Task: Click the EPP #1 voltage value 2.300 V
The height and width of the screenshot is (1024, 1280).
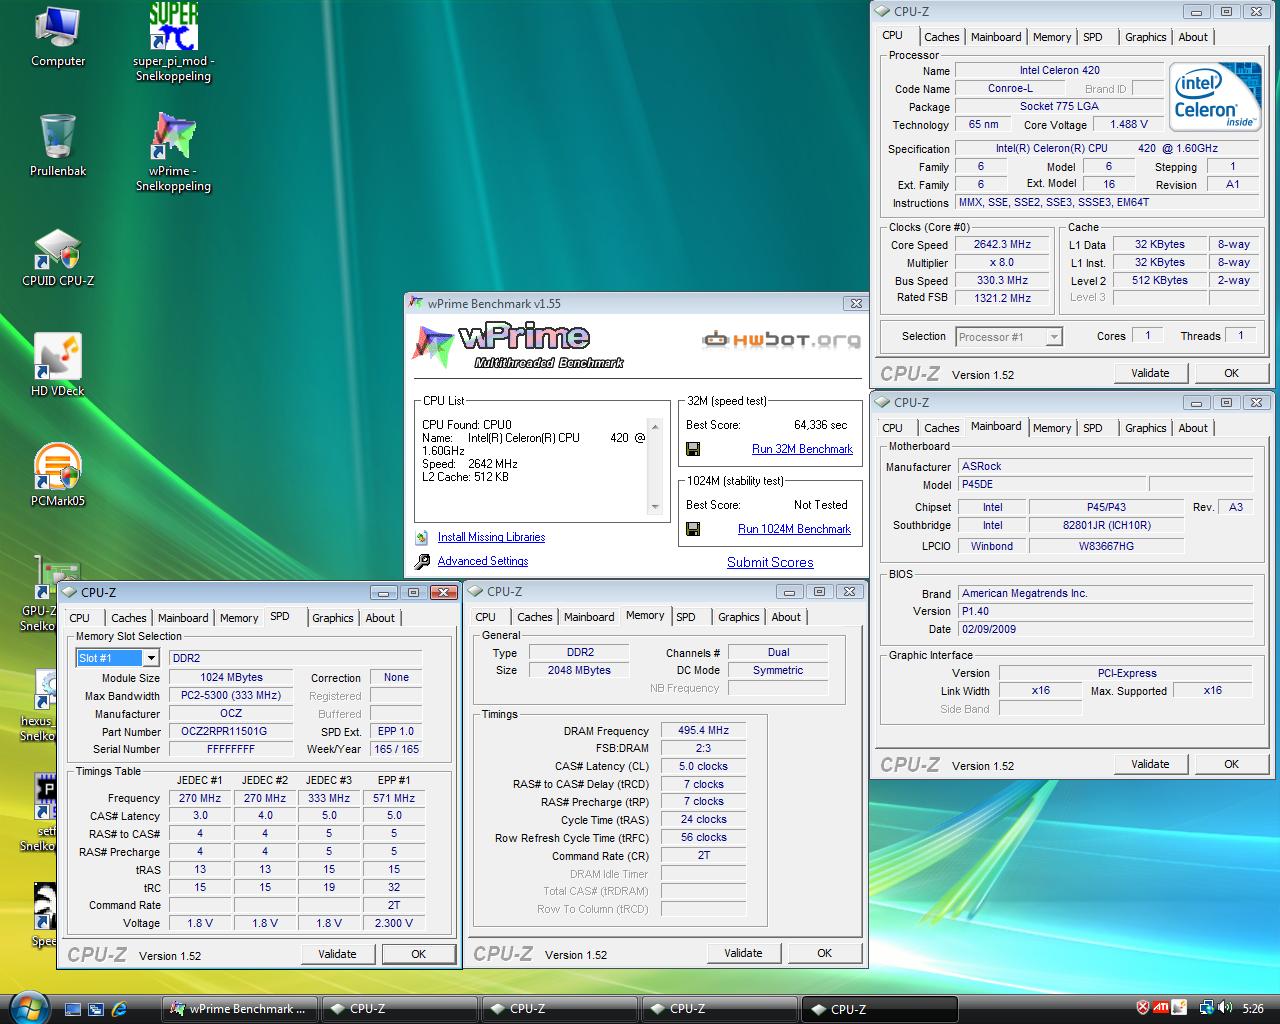Action: coord(394,923)
